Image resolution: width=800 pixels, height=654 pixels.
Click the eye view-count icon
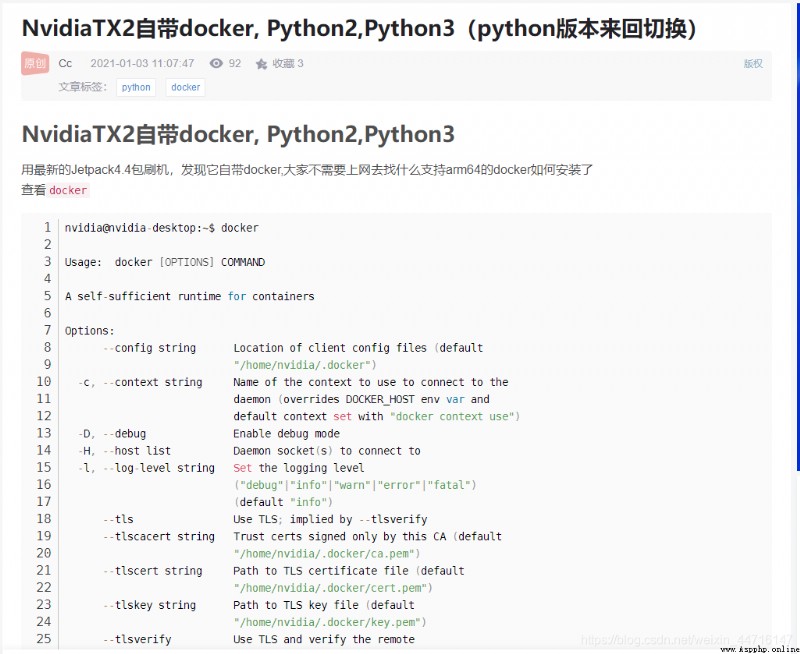tap(216, 63)
